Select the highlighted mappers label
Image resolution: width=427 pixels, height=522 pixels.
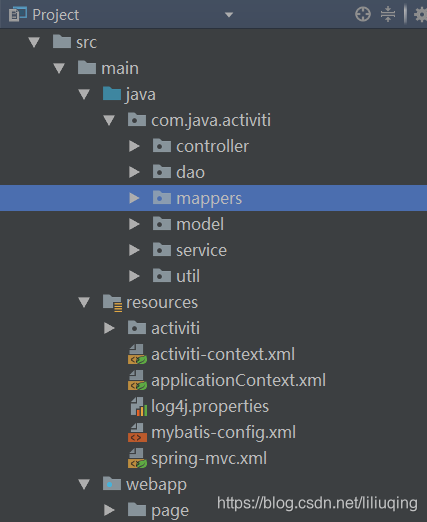click(209, 199)
